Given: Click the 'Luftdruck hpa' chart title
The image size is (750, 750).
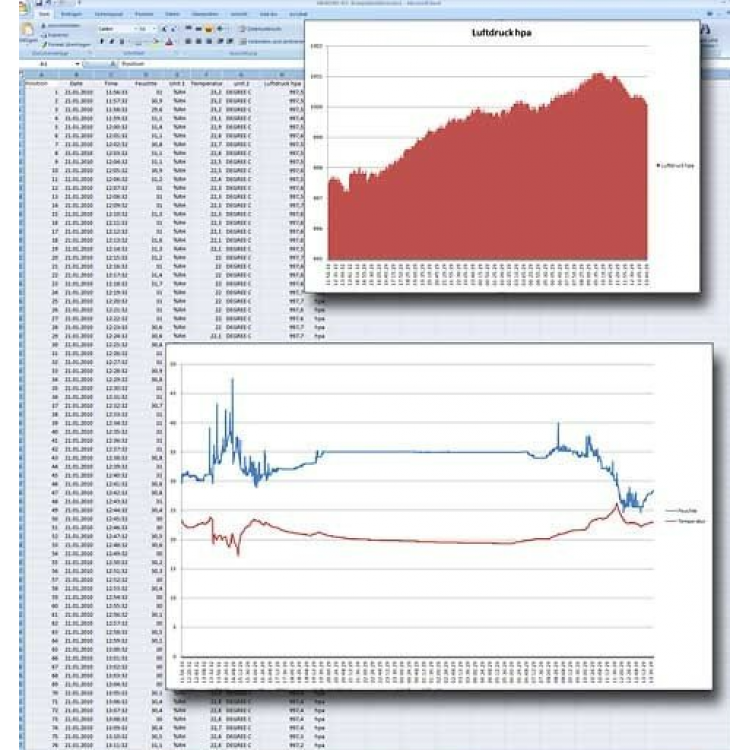Looking at the screenshot, I should (x=501, y=33).
